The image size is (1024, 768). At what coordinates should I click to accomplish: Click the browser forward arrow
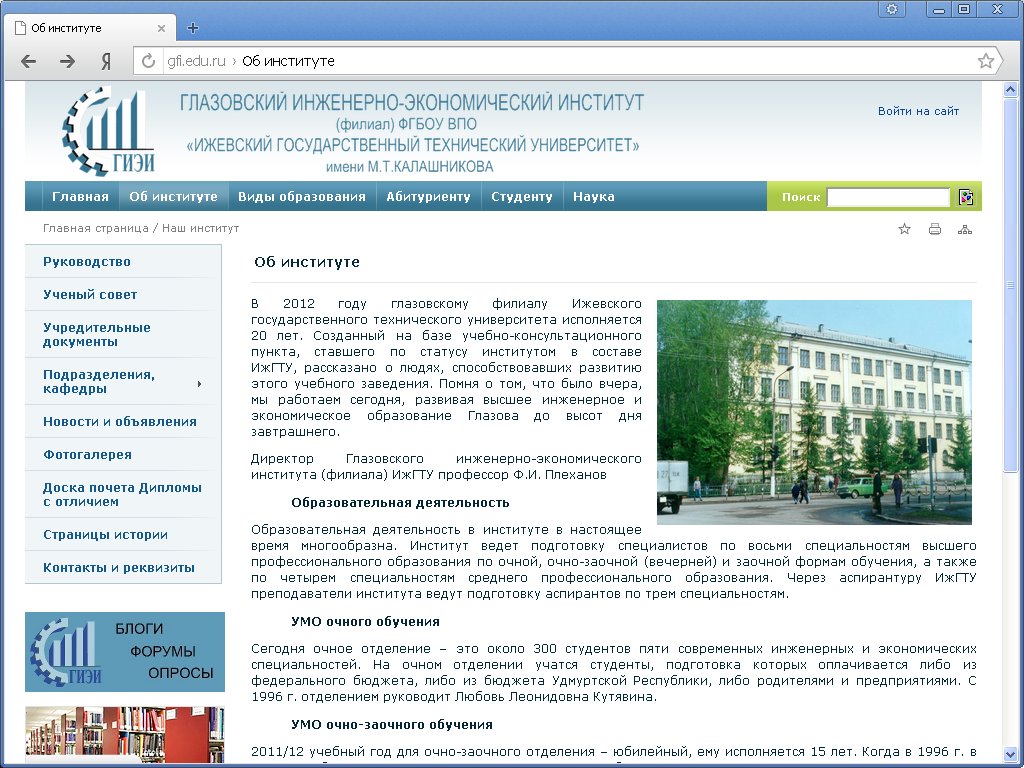[x=67, y=61]
